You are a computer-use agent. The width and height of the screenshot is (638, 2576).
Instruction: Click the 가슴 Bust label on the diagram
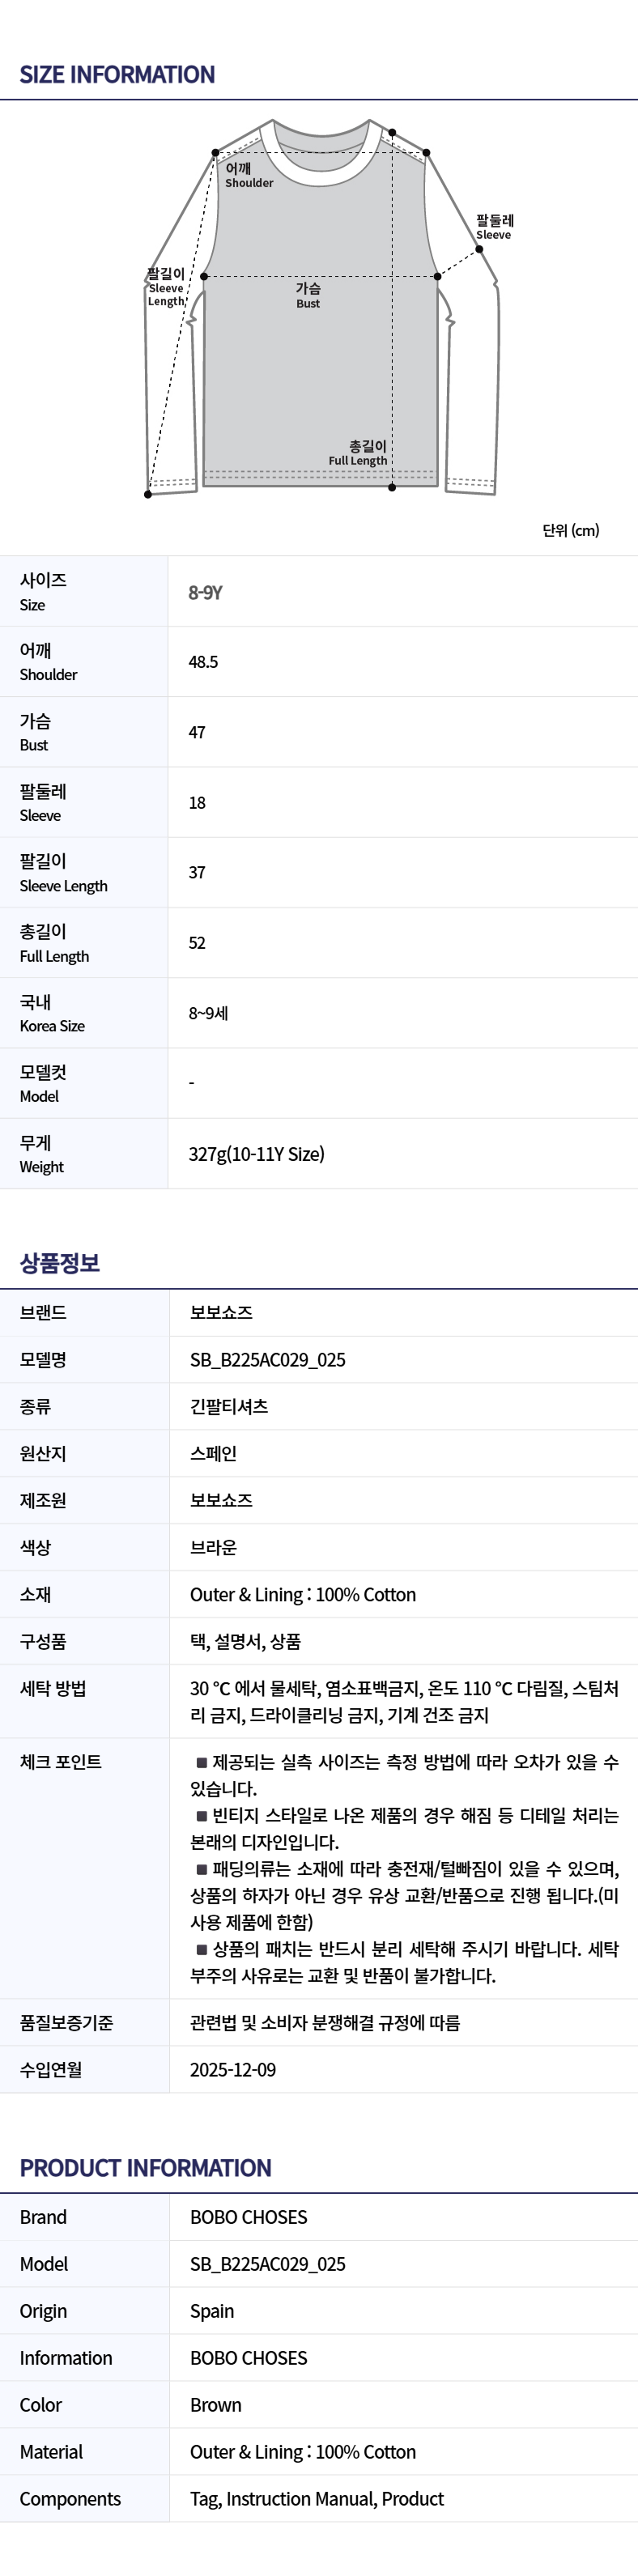308,295
